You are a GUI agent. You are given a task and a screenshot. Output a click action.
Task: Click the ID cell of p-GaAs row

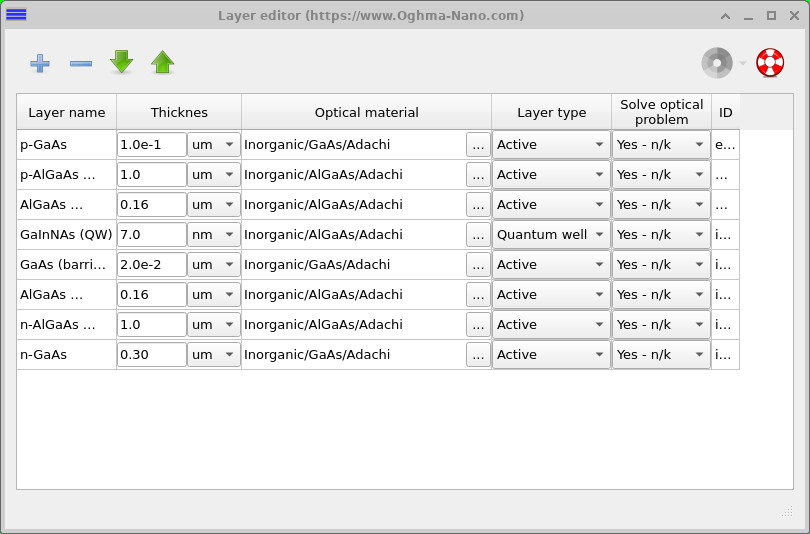[x=725, y=145]
